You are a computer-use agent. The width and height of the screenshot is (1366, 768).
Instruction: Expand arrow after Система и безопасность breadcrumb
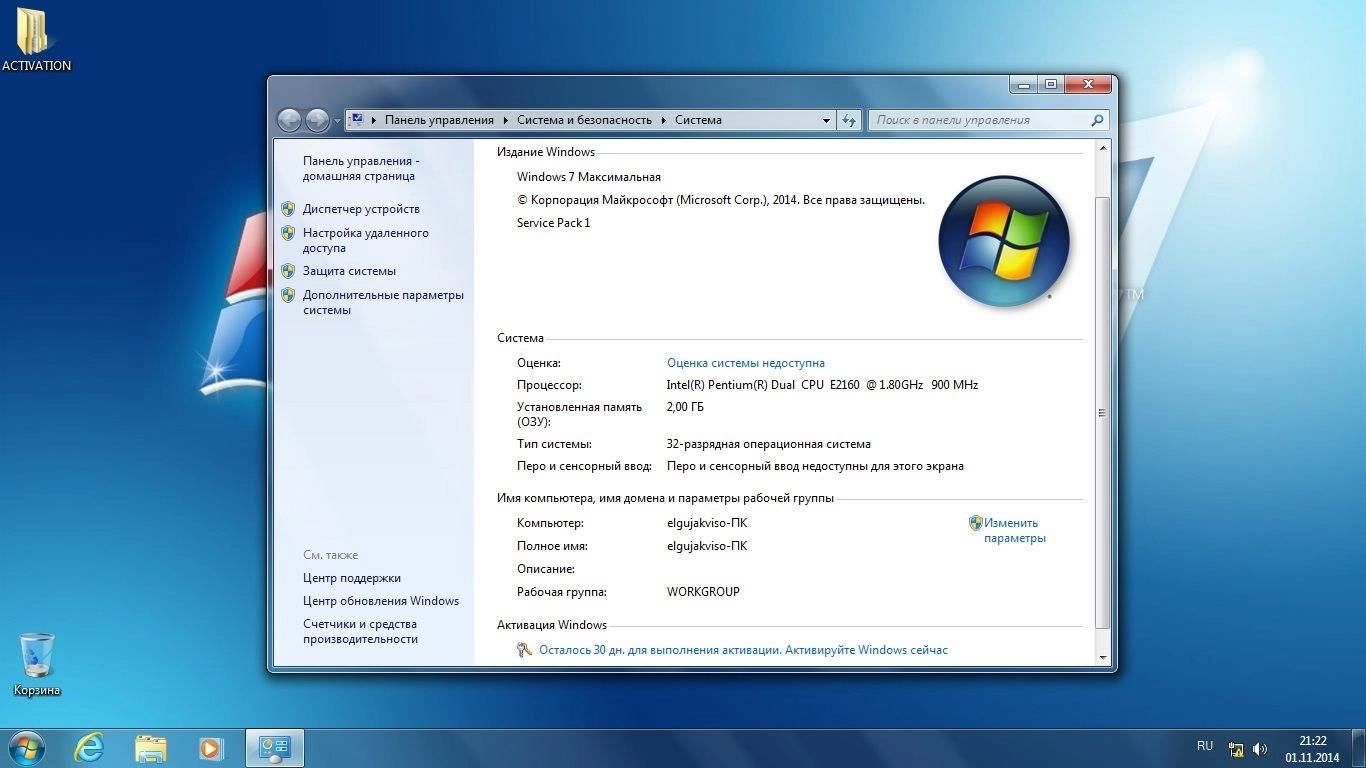[x=663, y=120]
